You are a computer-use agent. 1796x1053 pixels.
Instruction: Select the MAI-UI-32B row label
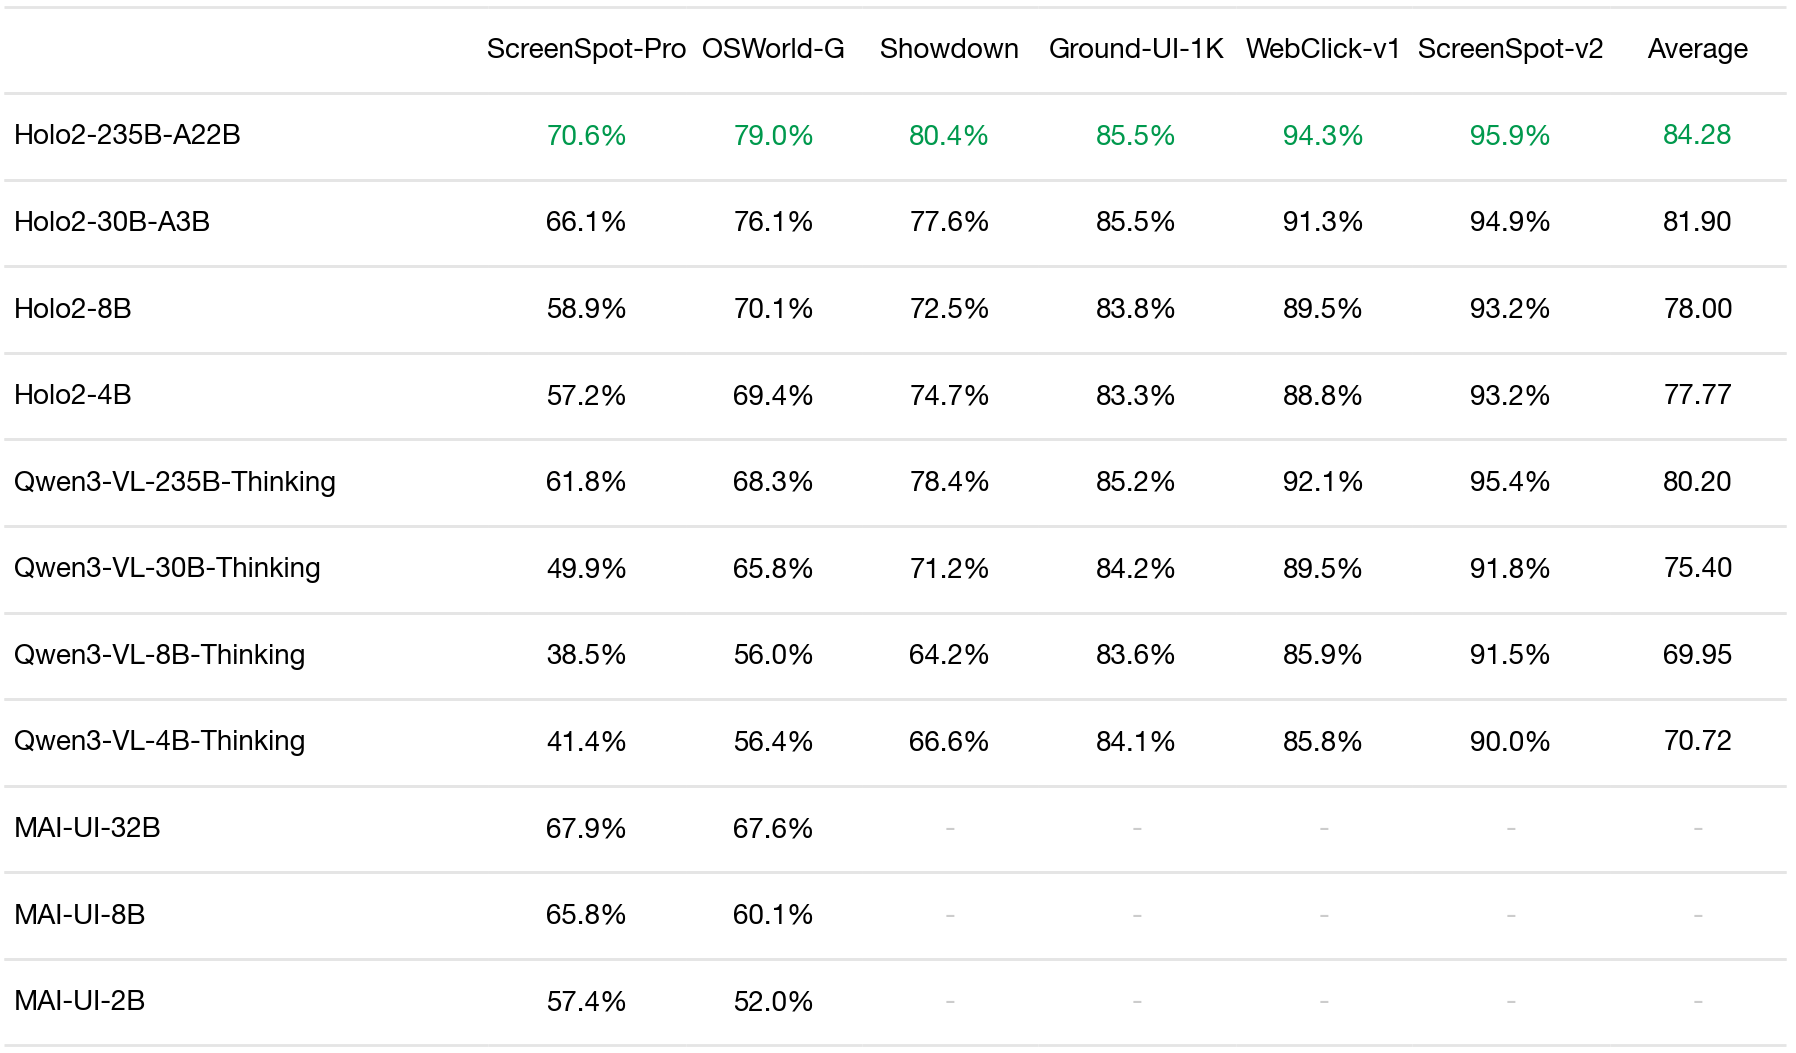point(87,828)
